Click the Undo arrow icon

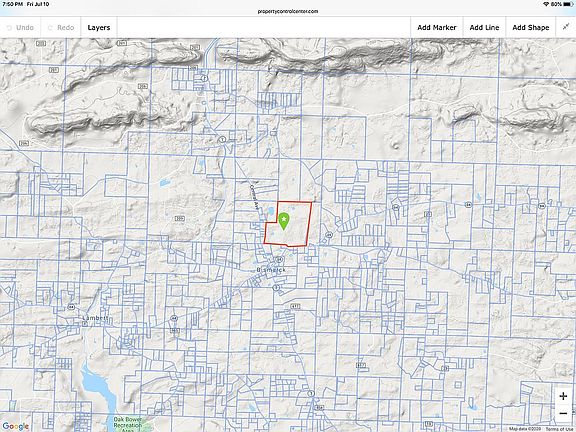9,28
